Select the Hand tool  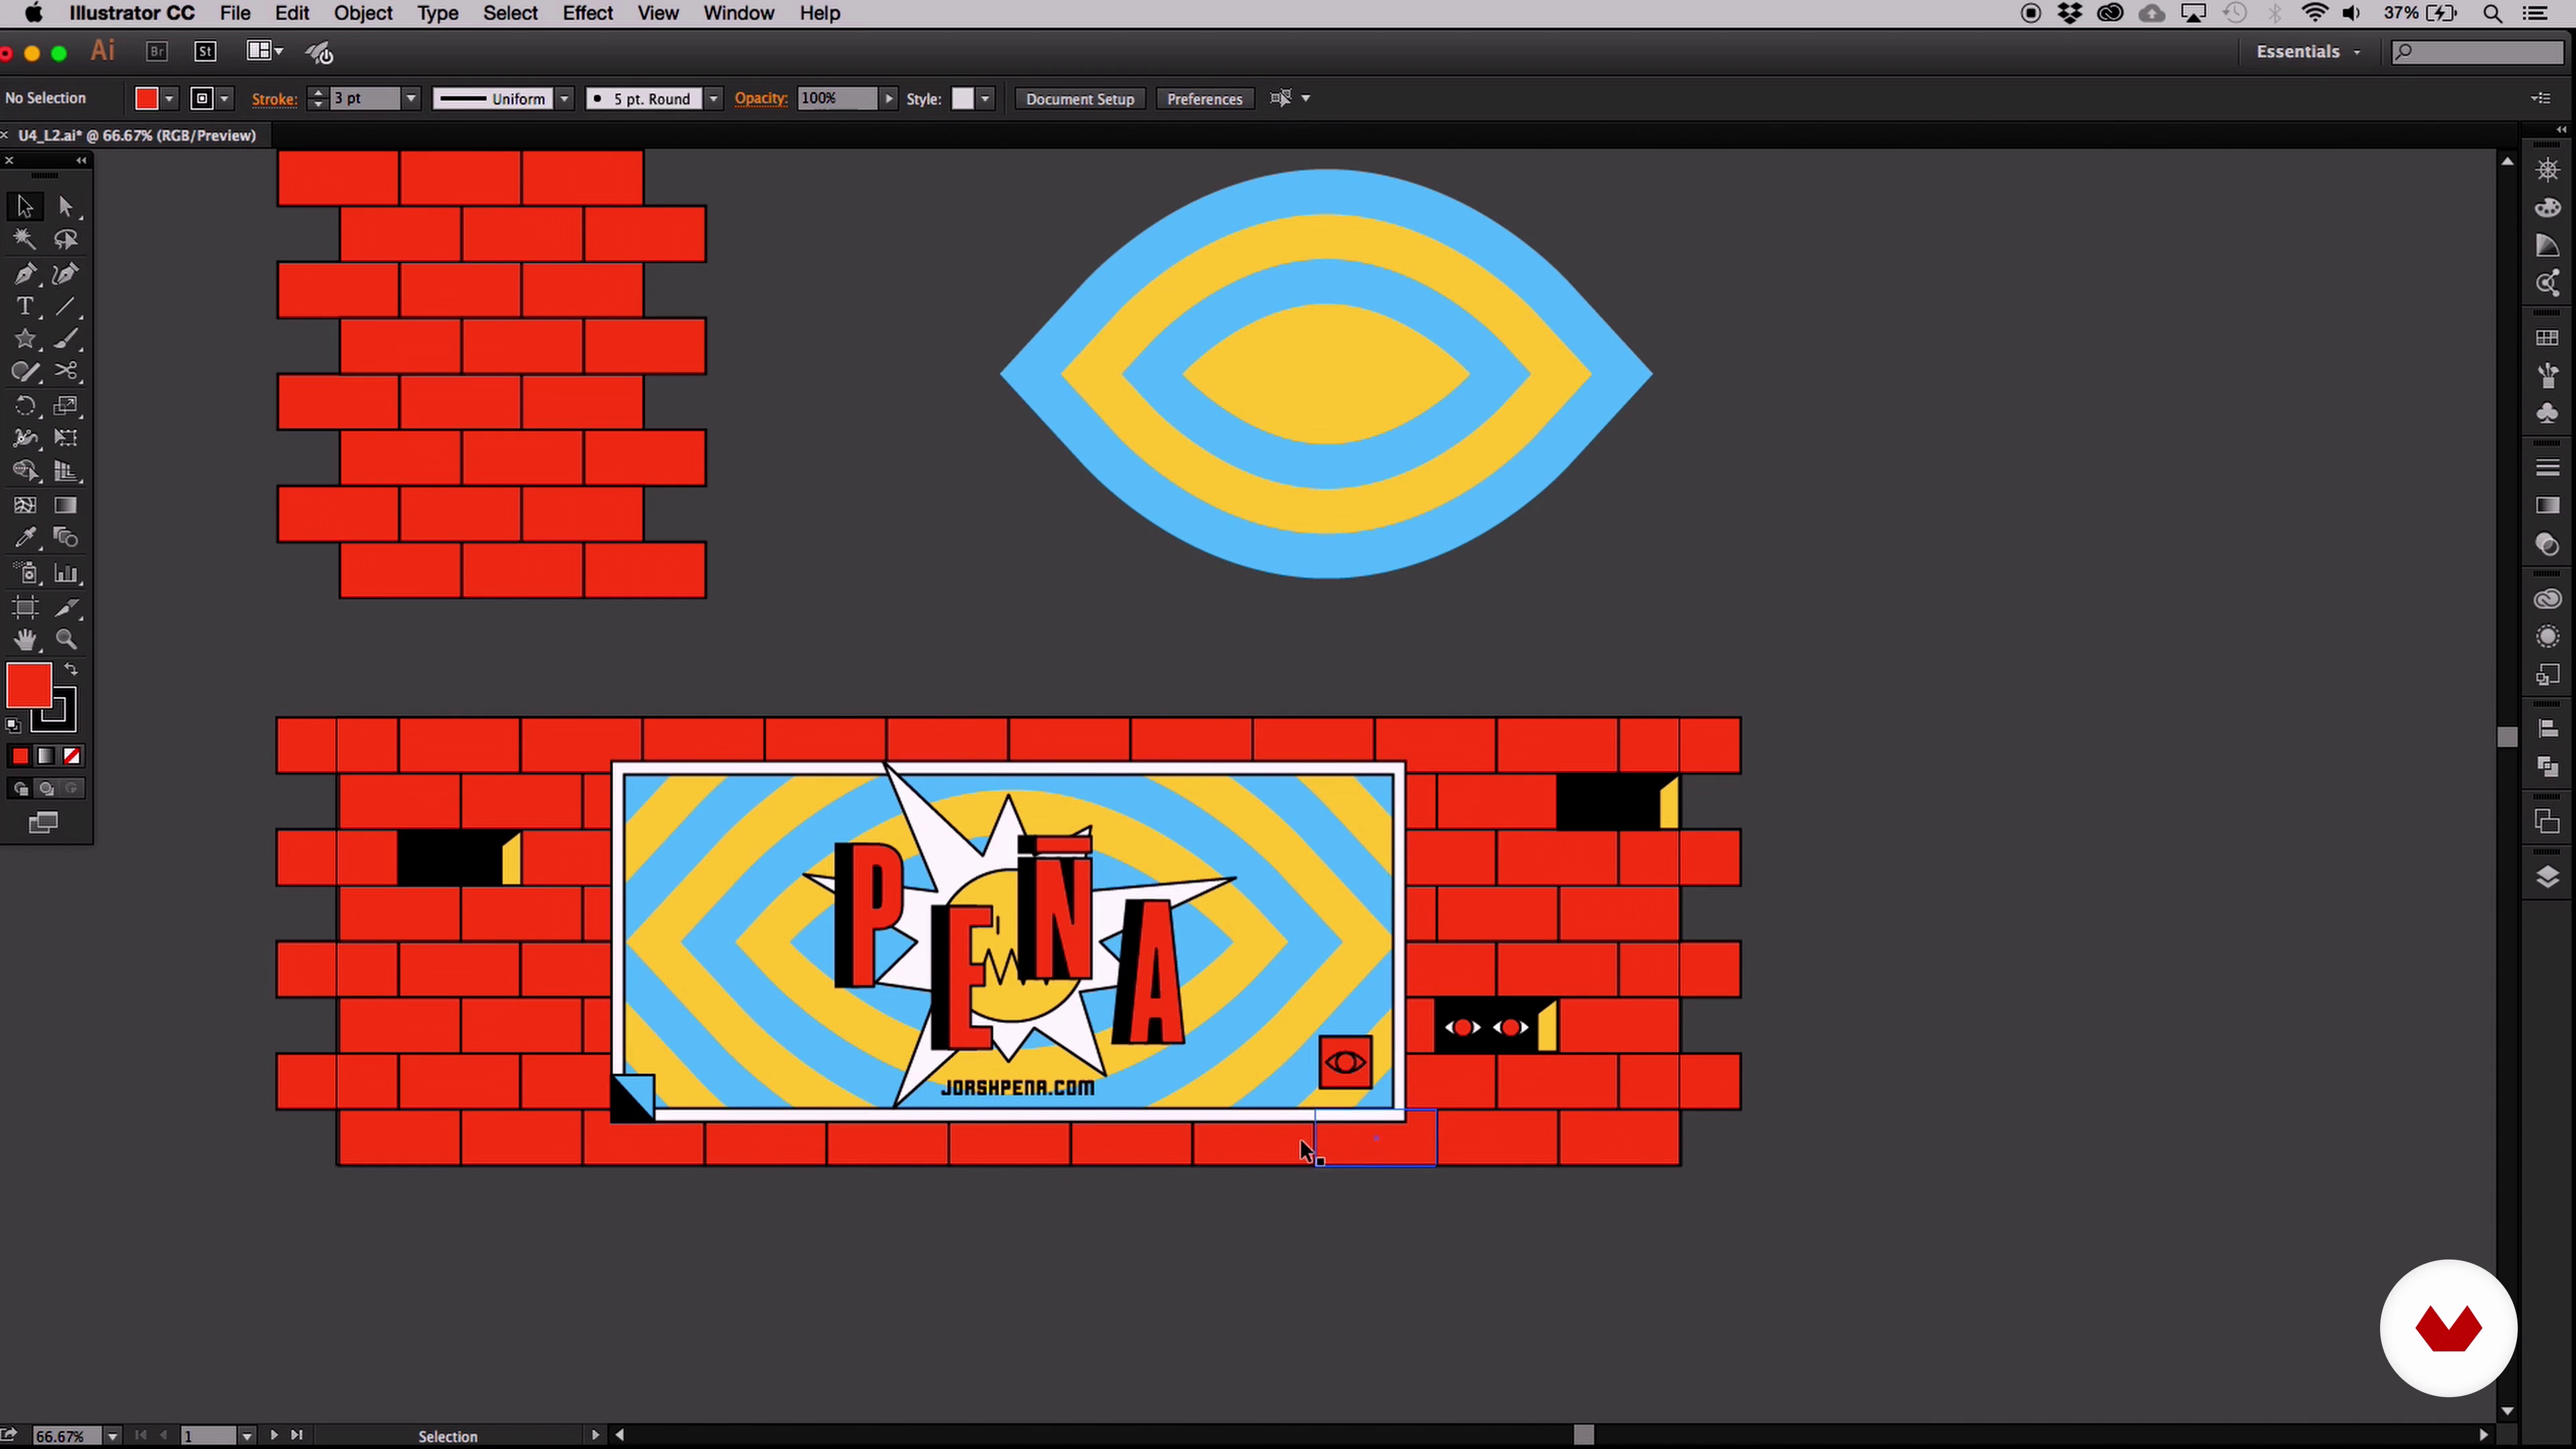(25, 640)
